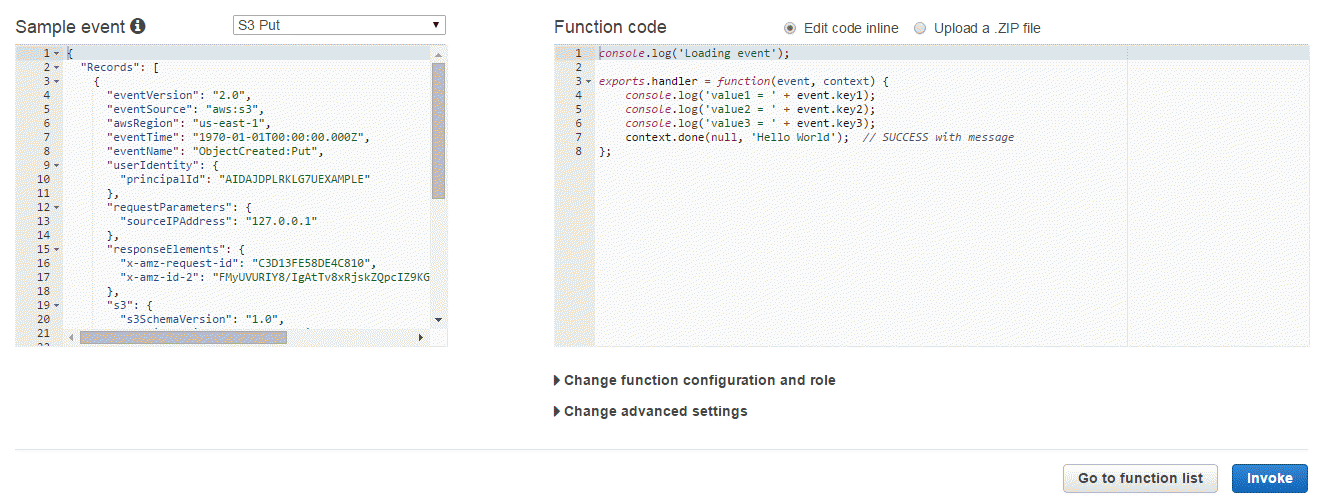
Task: Click the scroll right arrow in sample event
Action: click(420, 338)
